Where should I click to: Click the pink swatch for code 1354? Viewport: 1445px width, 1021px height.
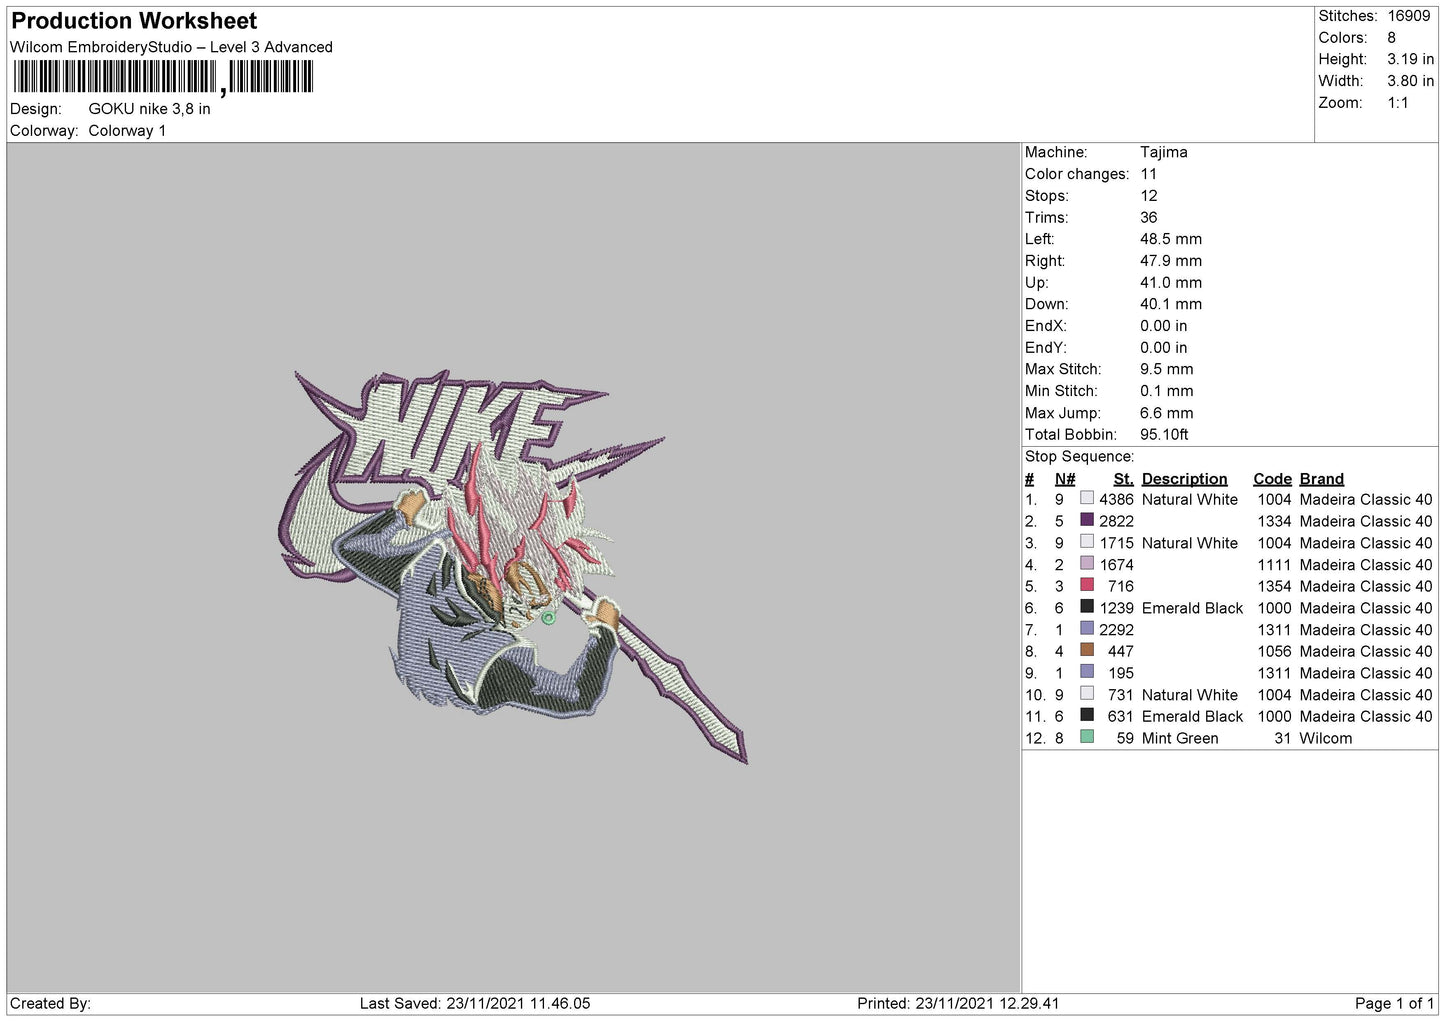(1087, 586)
